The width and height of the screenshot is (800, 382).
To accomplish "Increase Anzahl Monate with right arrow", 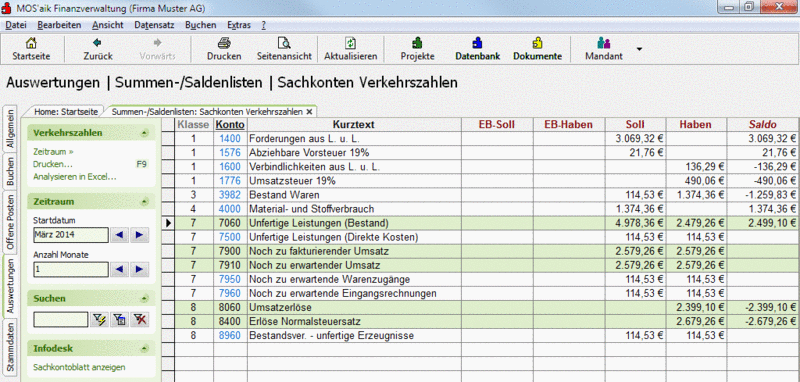I will pyautogui.click(x=139, y=269).
